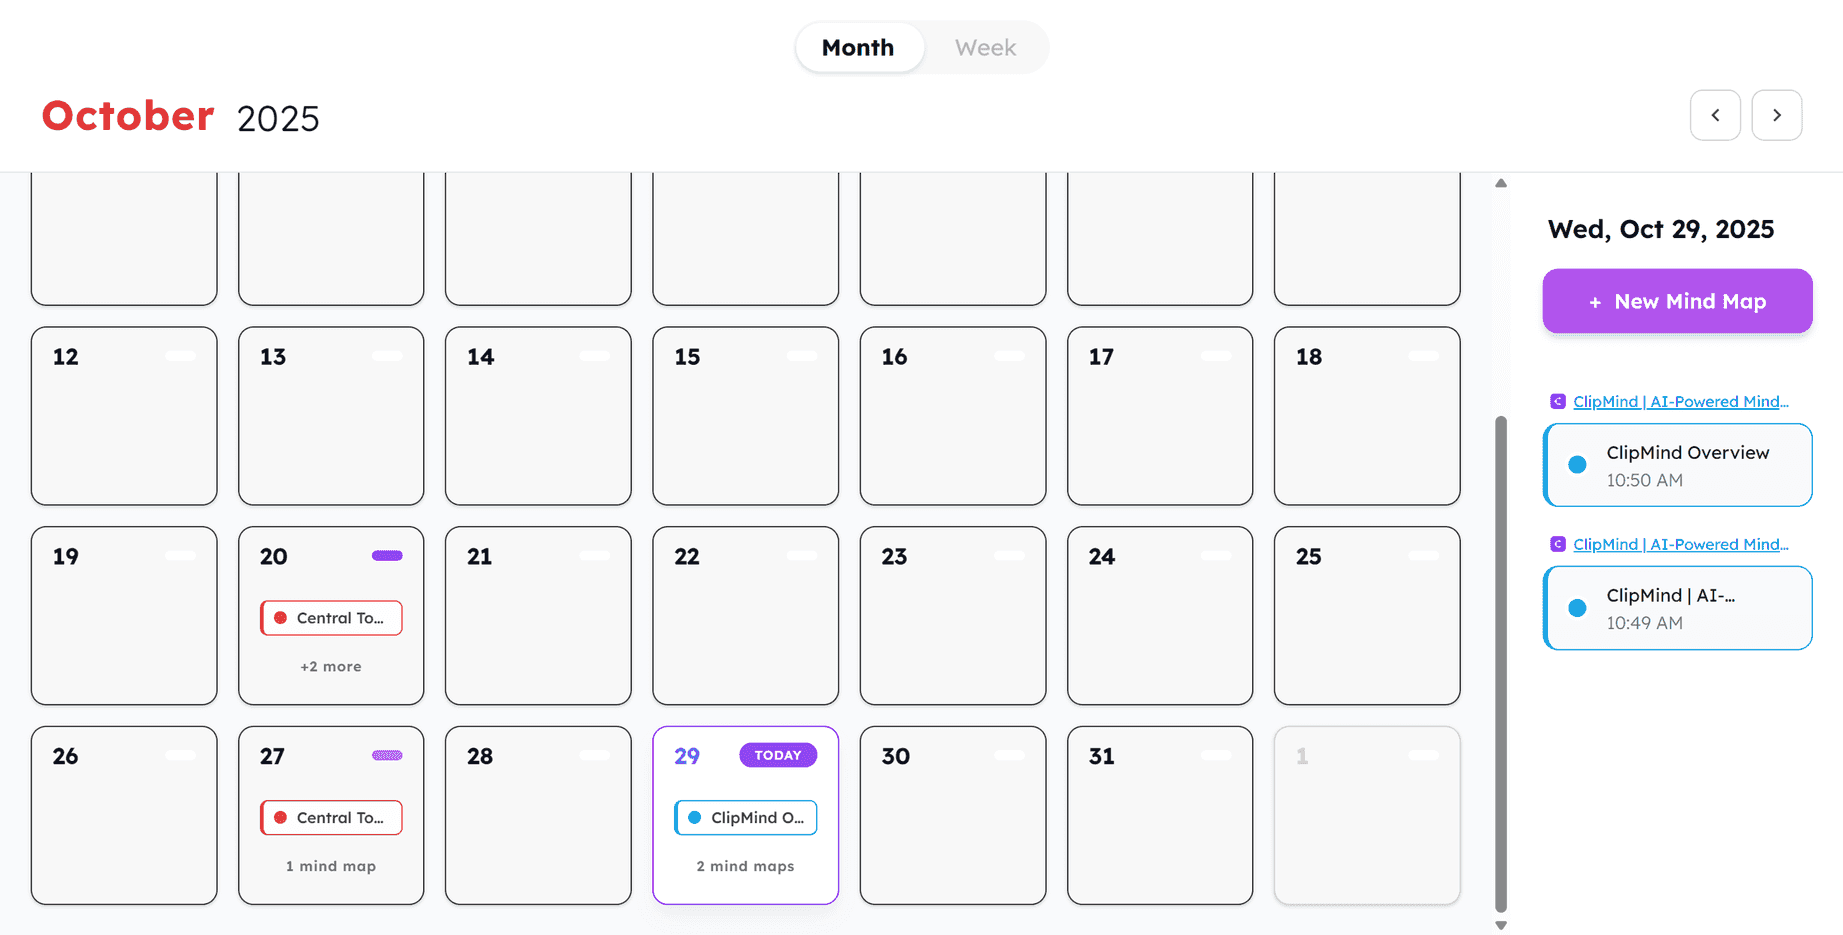The width and height of the screenshot is (1843, 935).
Task: Click the TODAY badge on October 29
Action: pos(778,755)
